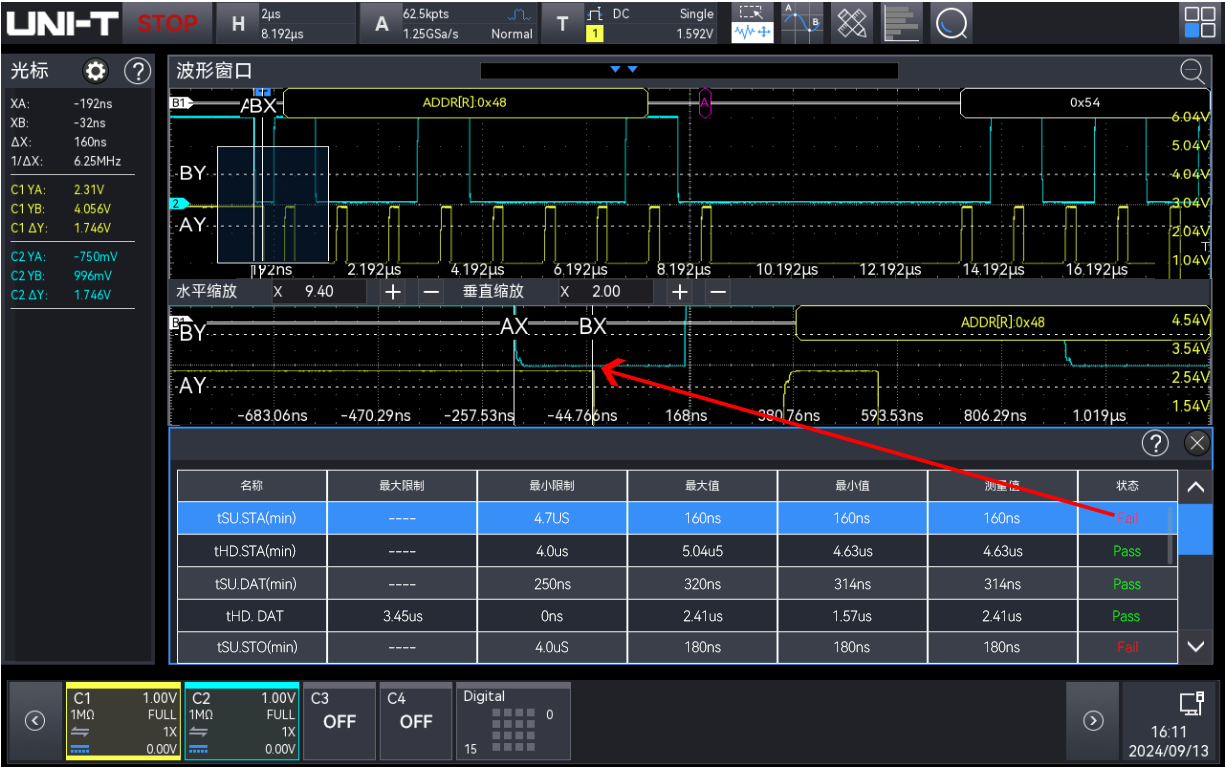
Task: Toggle channel C3 from OFF
Action: click(339, 721)
